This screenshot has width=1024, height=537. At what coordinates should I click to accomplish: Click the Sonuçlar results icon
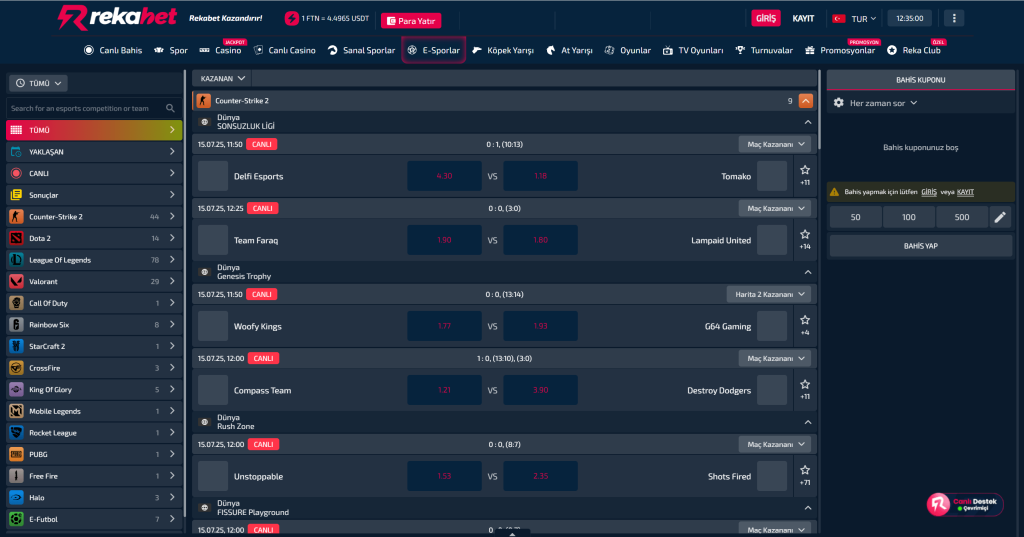[16, 195]
